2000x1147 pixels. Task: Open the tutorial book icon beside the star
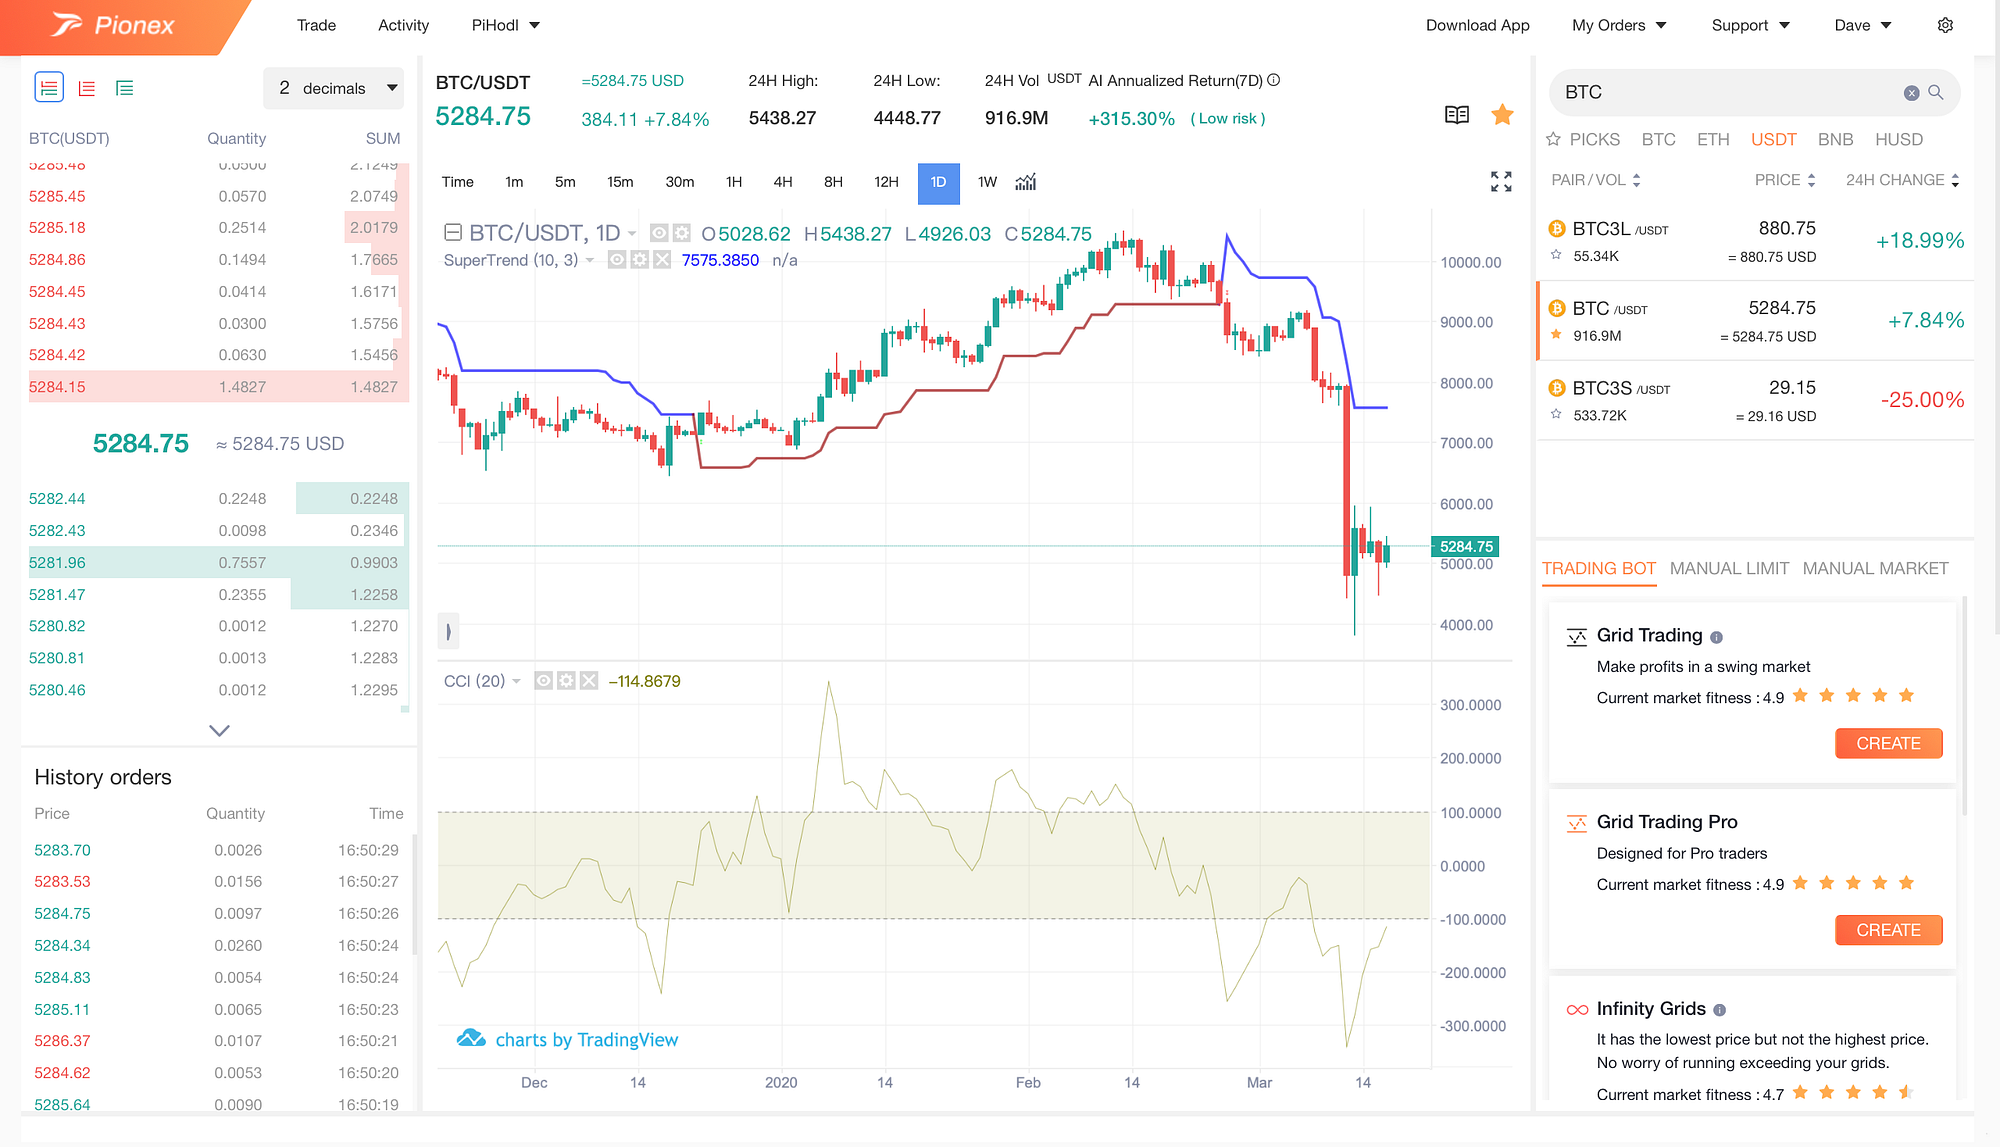click(1457, 115)
